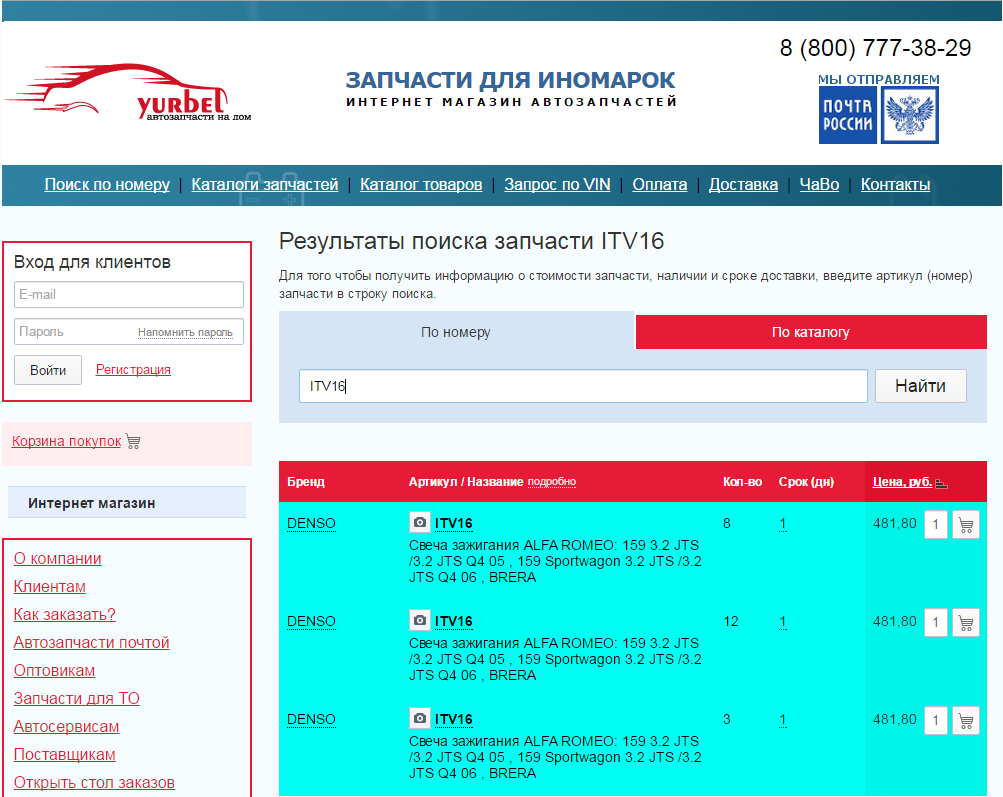
Task: Open photo icon for second ITV16 result
Action: coord(420,621)
